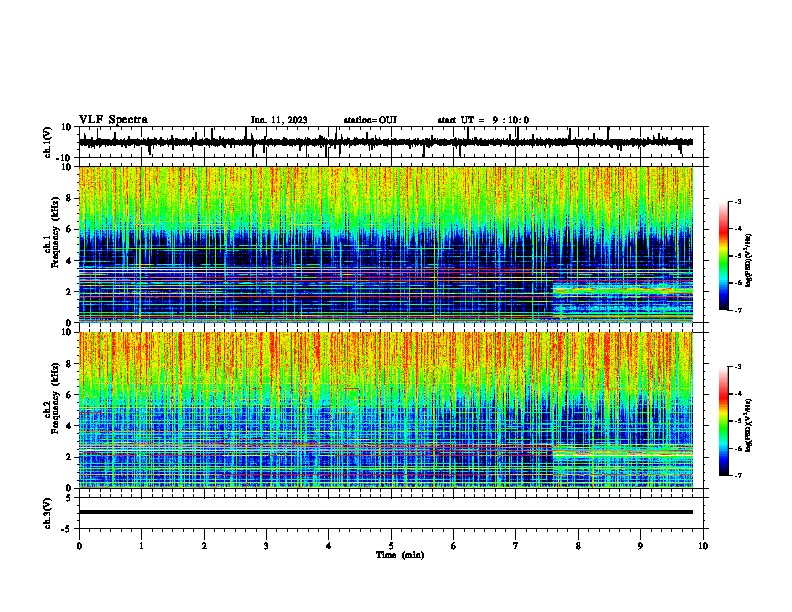Click the 'ch.1(V)' waveform axis label
This screenshot has height=612, width=792.
(x=48, y=142)
